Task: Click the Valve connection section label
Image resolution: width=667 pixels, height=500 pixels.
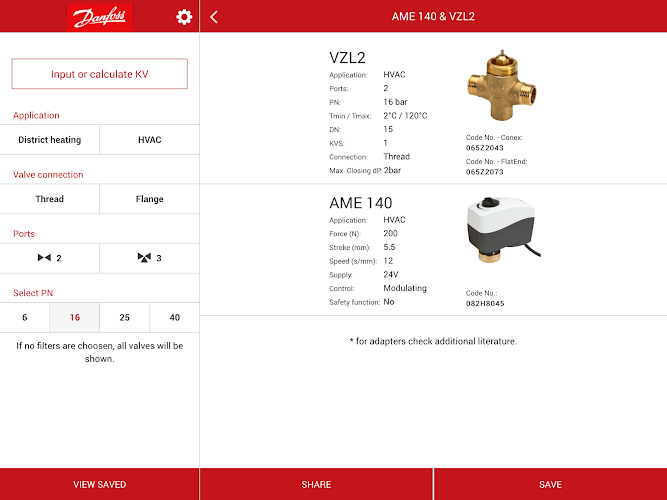Action: coord(48,174)
